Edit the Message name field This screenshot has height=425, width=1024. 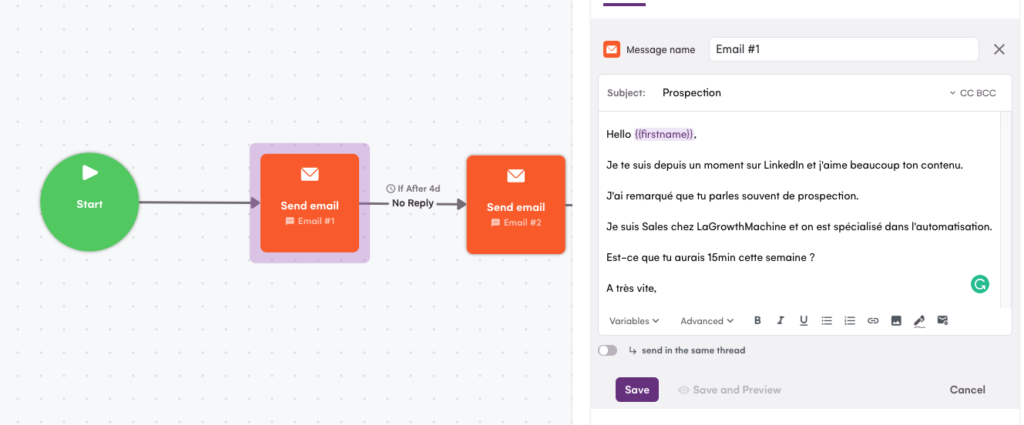[843, 49]
